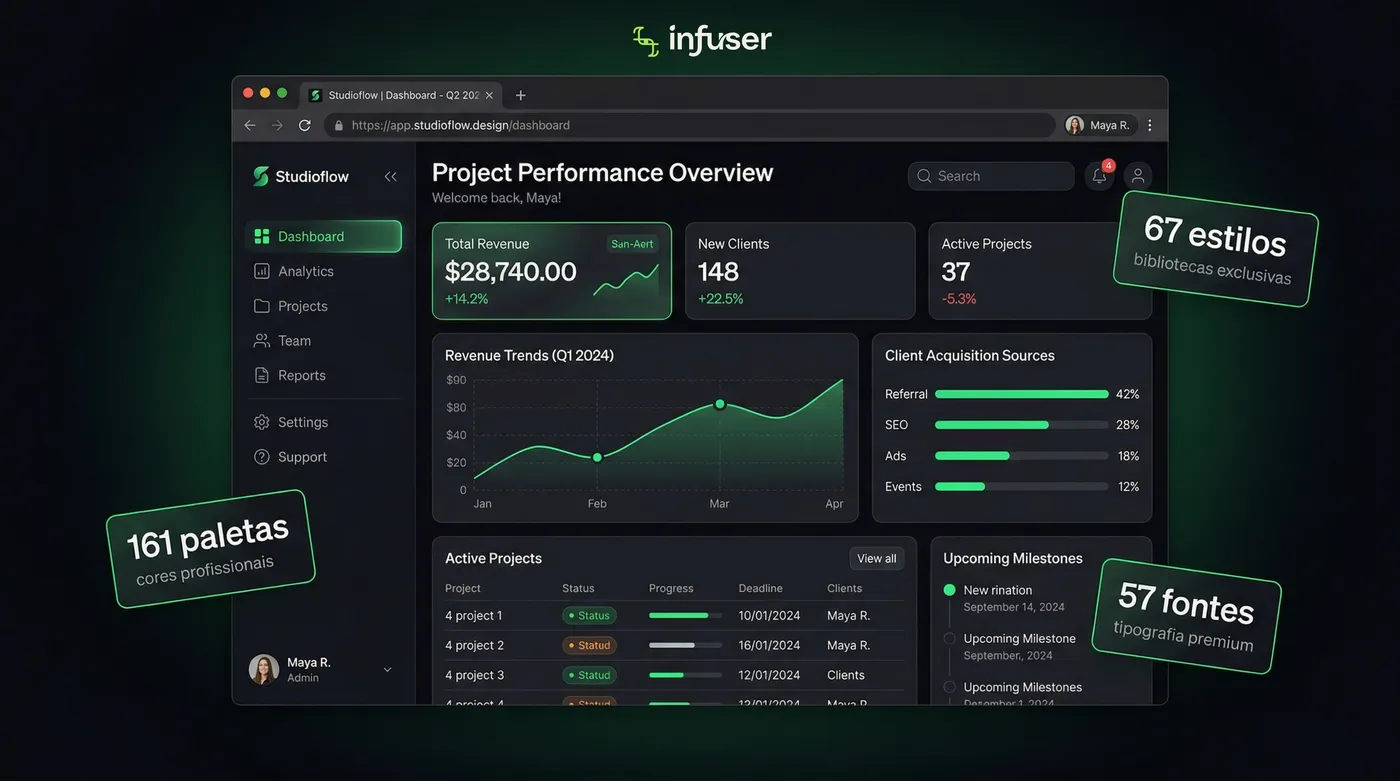This screenshot has height=781, width=1400.
Task: Click Maya R. avatar in sidebar
Action: [264, 669]
